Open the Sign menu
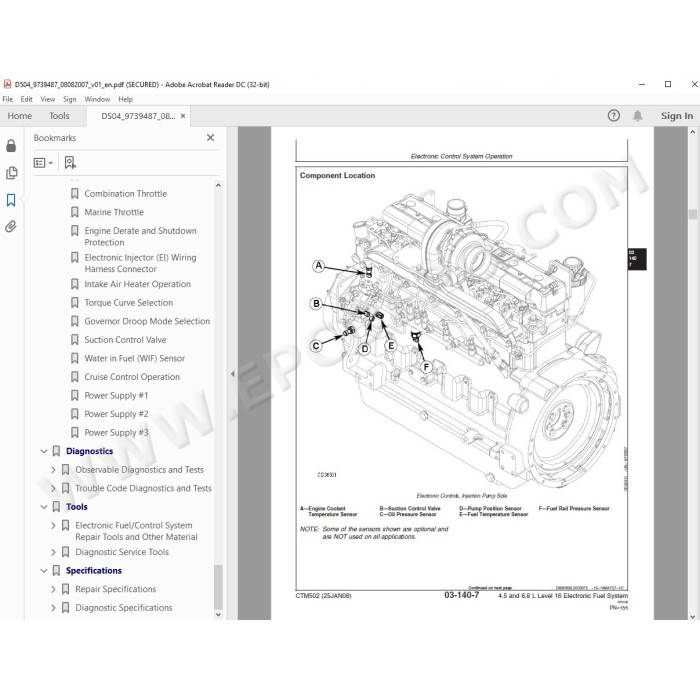 (70, 99)
